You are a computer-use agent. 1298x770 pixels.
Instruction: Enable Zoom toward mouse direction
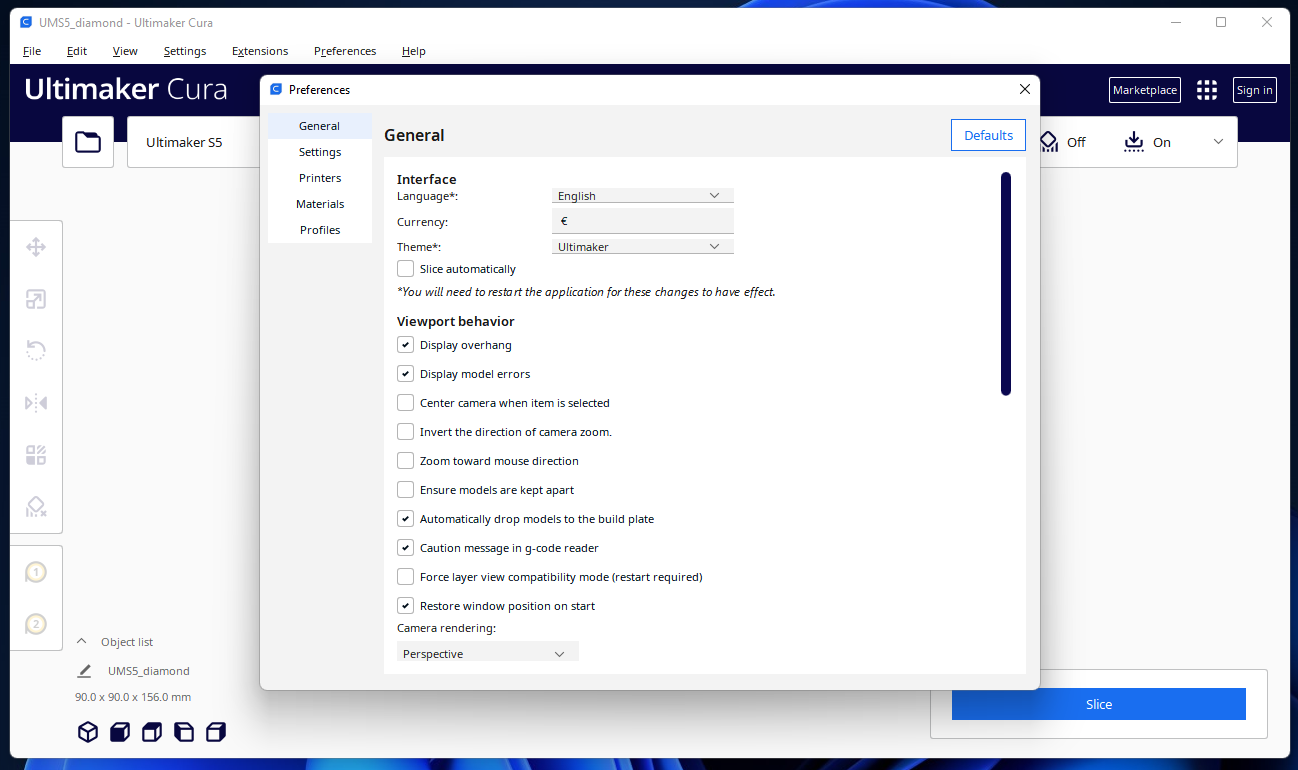coord(405,461)
